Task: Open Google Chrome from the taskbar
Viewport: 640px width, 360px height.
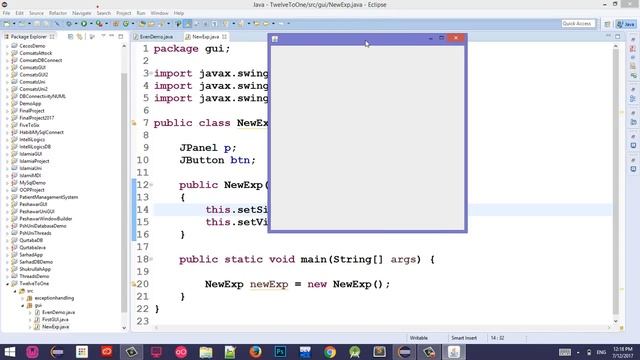Action: pos(330,352)
